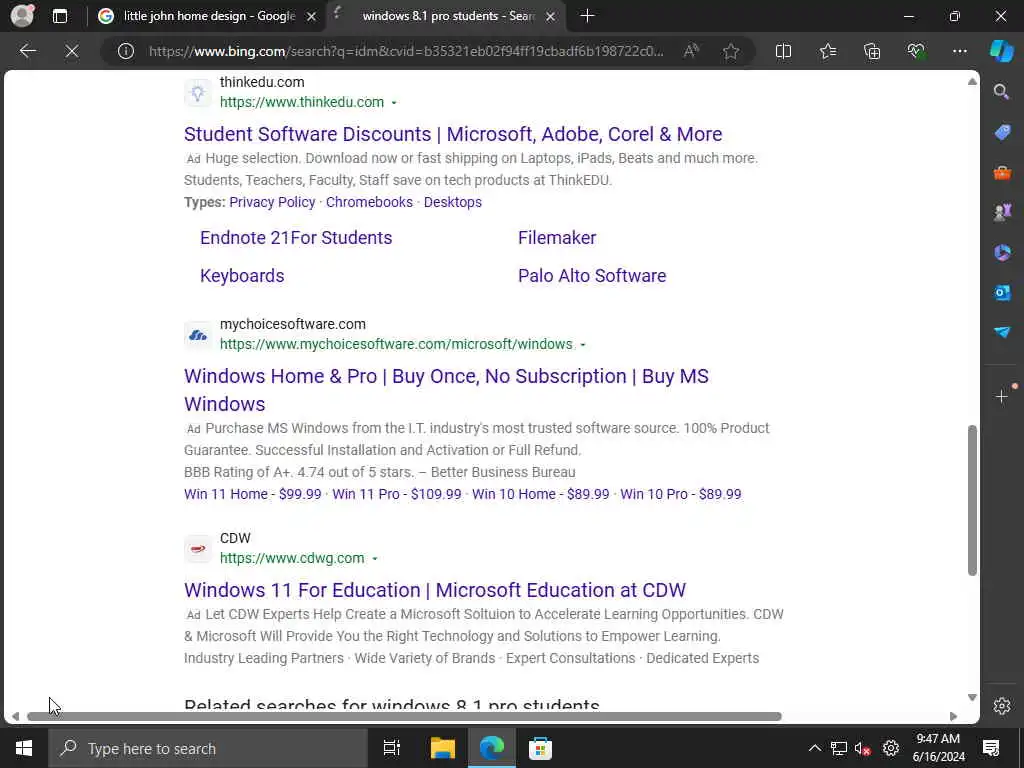The height and width of the screenshot is (768, 1024).
Task: Open https://www.thinkedu.com URL
Action: (302, 103)
